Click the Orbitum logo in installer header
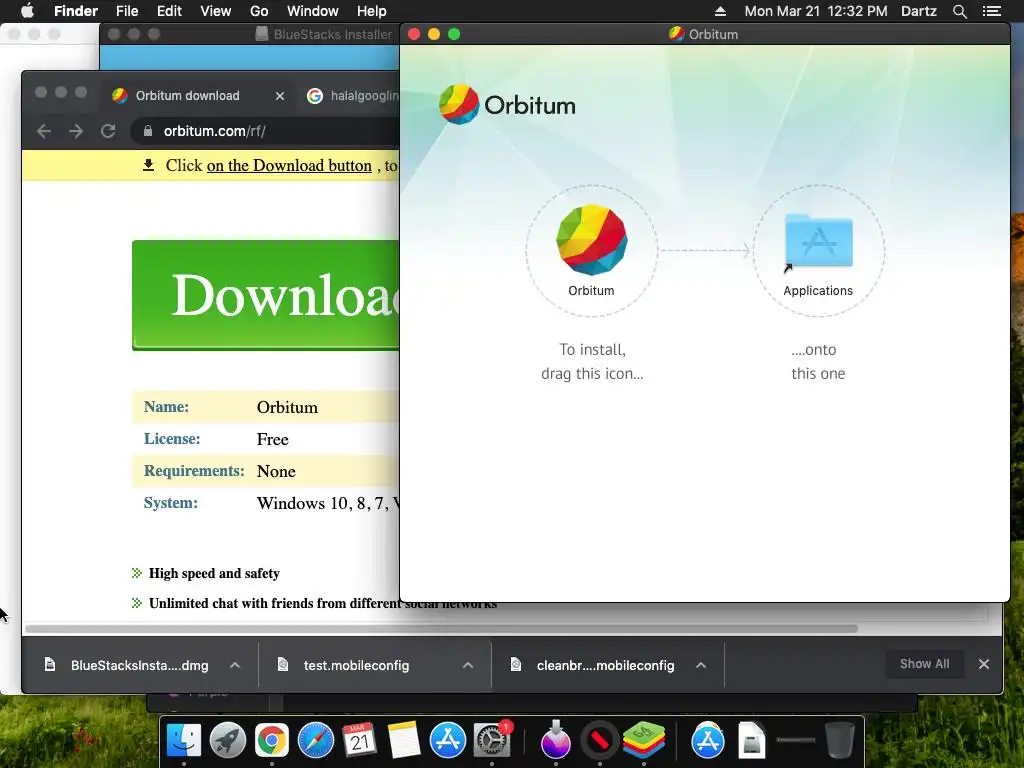This screenshot has width=1024, height=768. (x=507, y=104)
